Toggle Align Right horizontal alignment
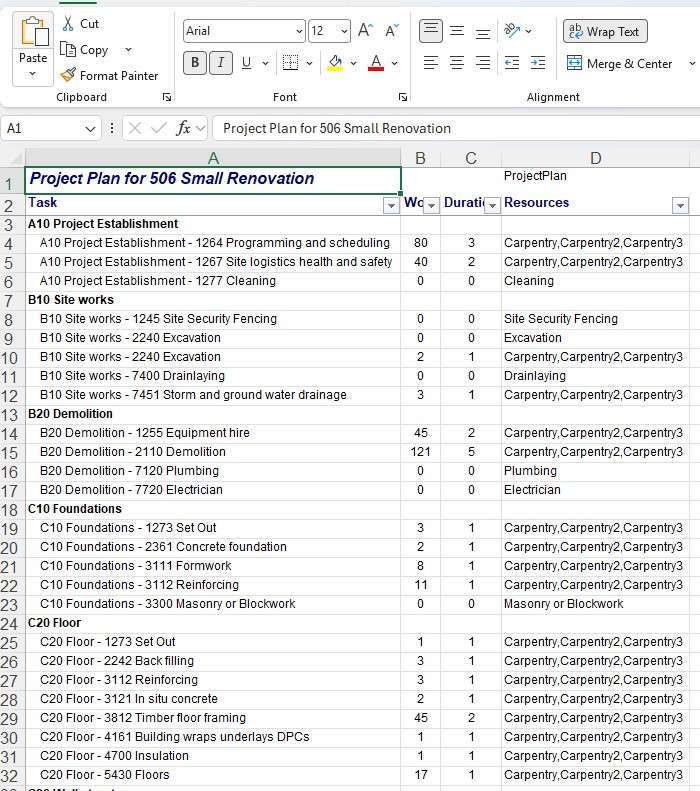 coord(483,63)
